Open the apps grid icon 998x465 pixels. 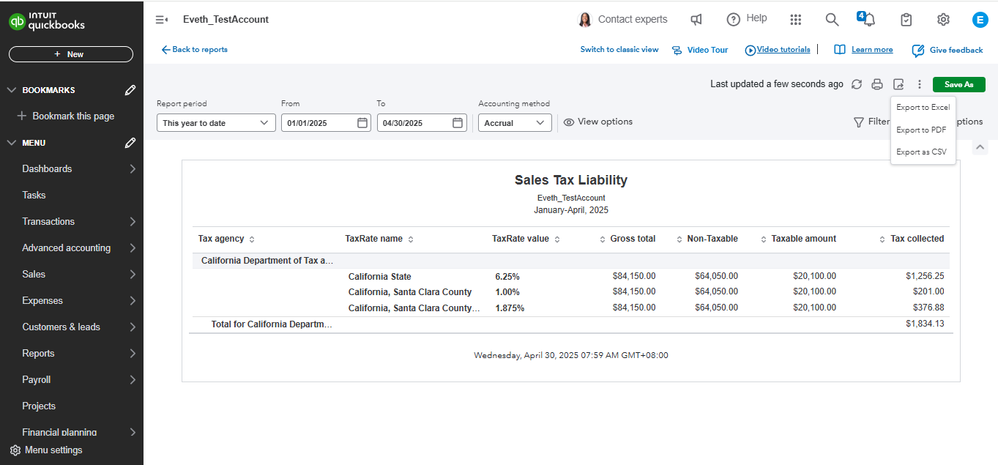pos(796,20)
